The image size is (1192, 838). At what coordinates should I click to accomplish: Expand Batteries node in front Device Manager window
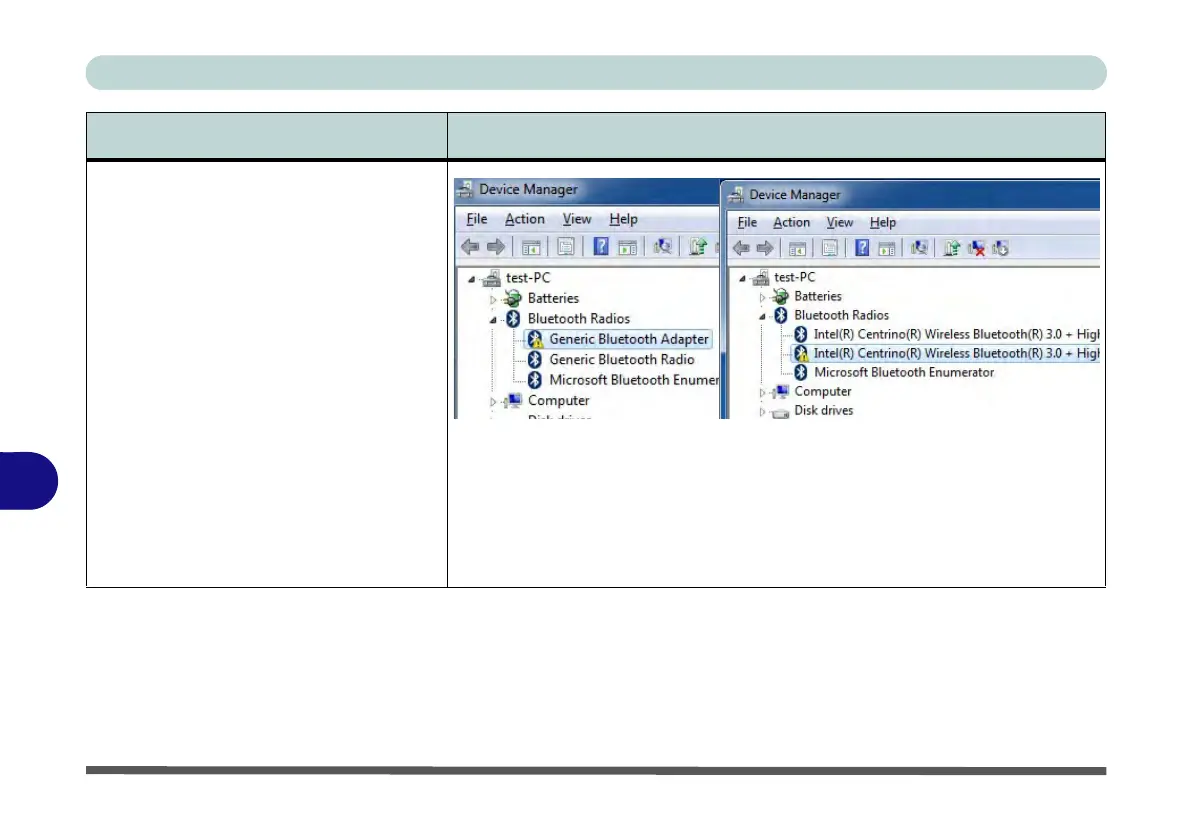click(x=762, y=297)
